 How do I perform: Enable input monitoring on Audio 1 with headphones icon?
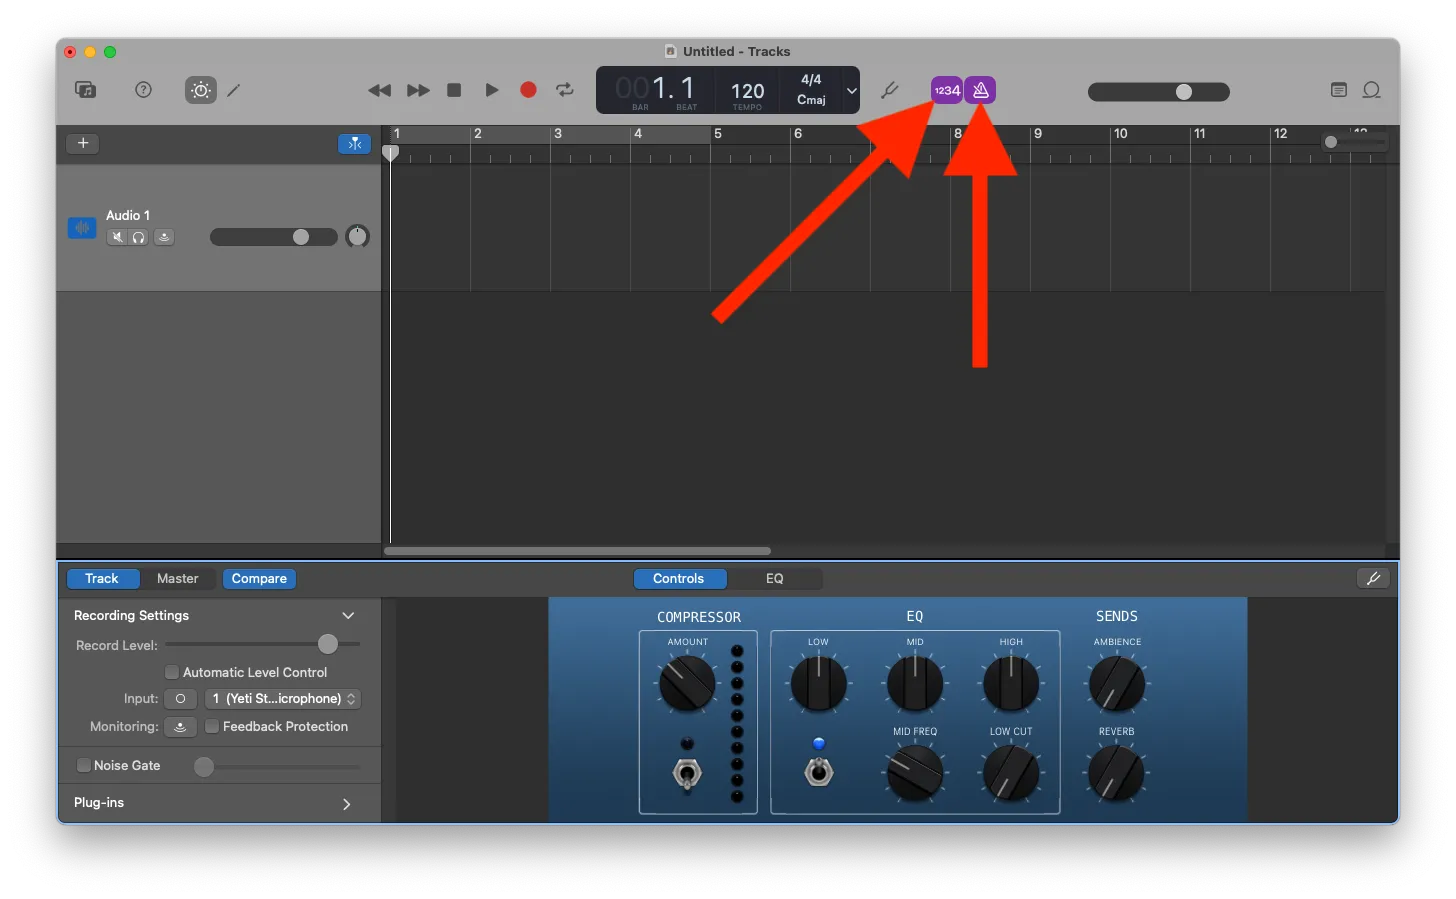[139, 237]
